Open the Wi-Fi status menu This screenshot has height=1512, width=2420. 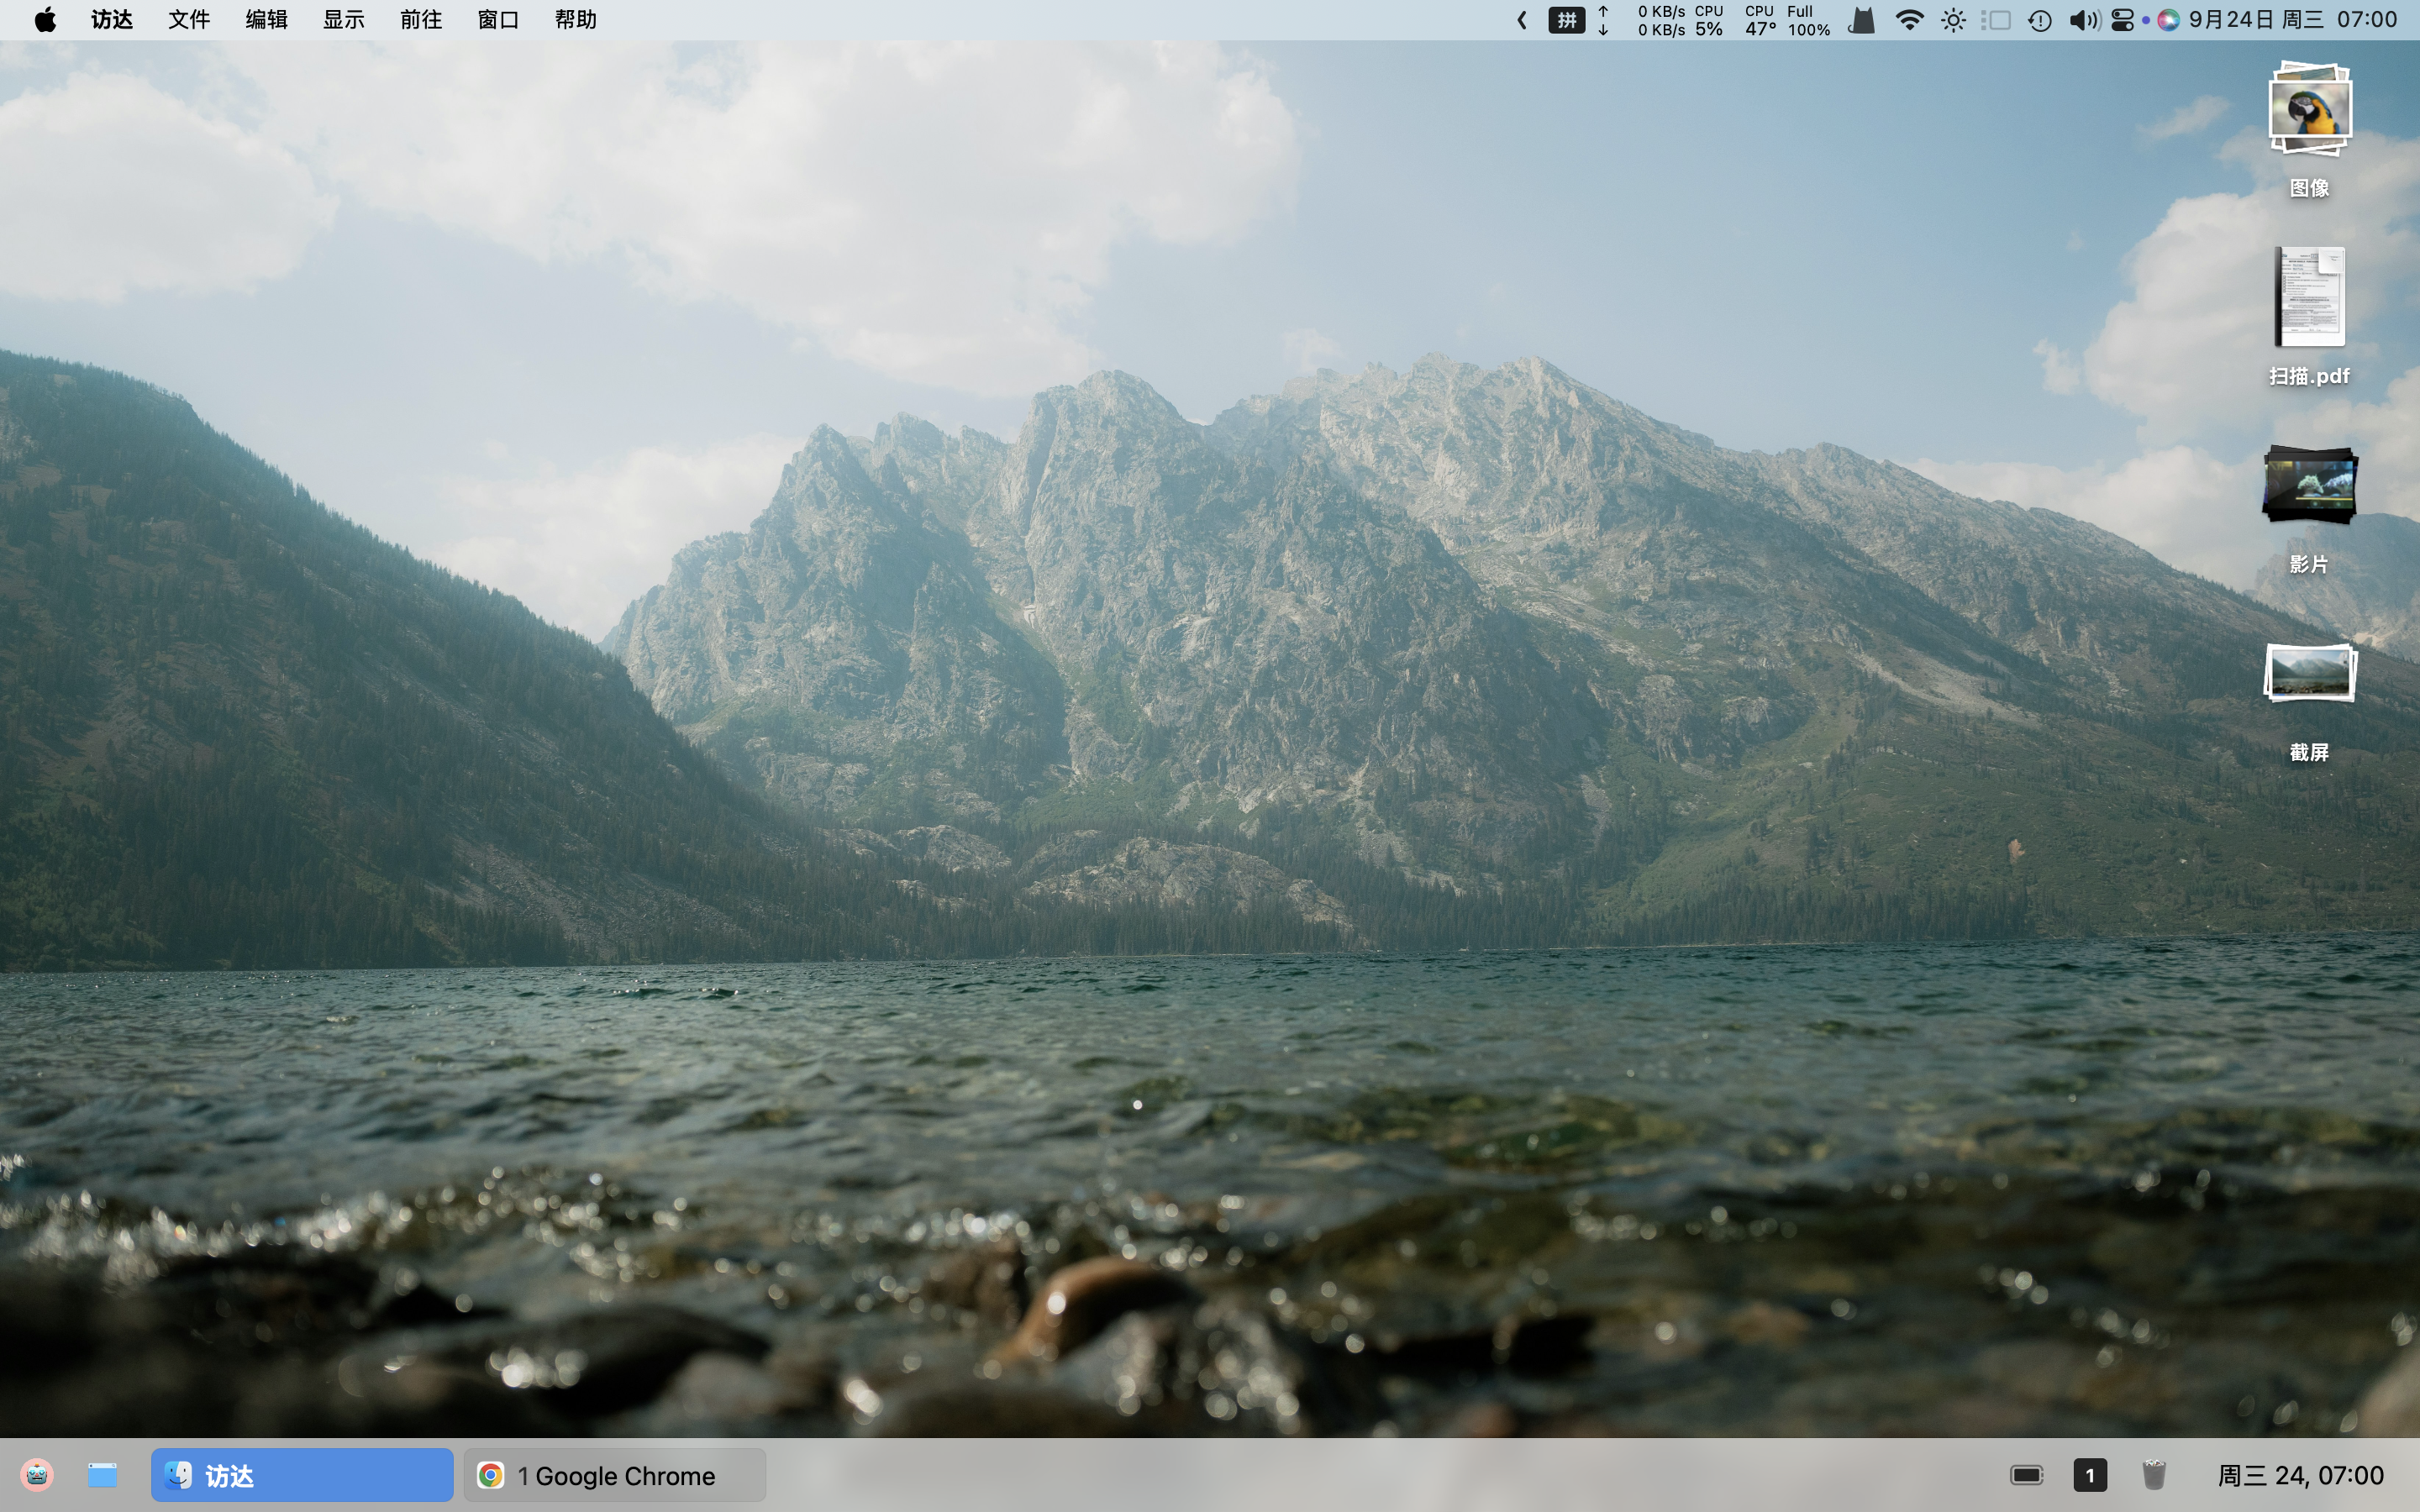pos(1909,20)
